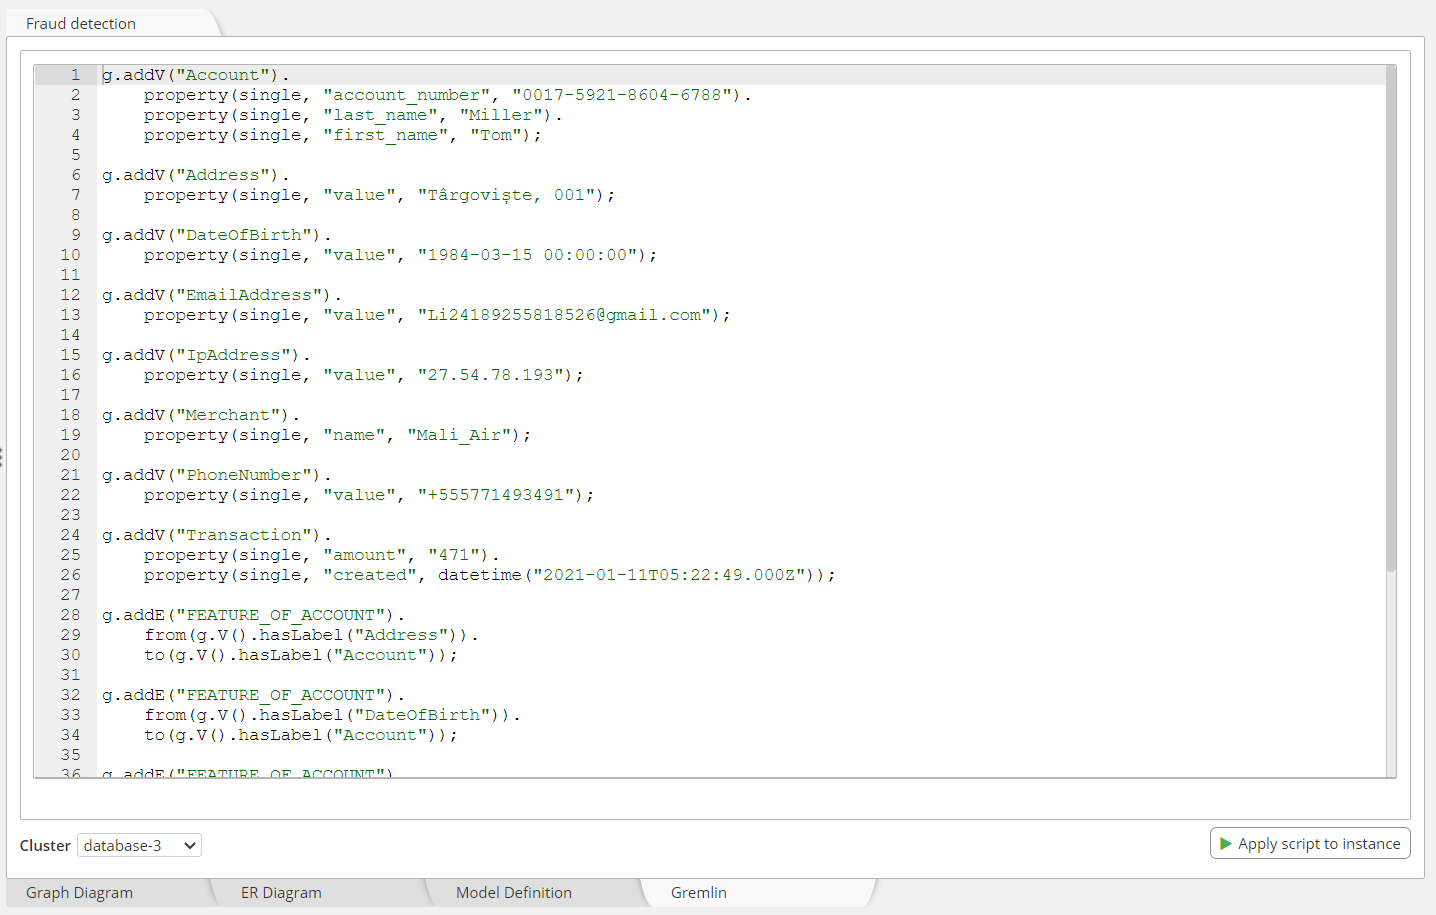Click the code editor vertical scrollbar thumb

point(1391,320)
